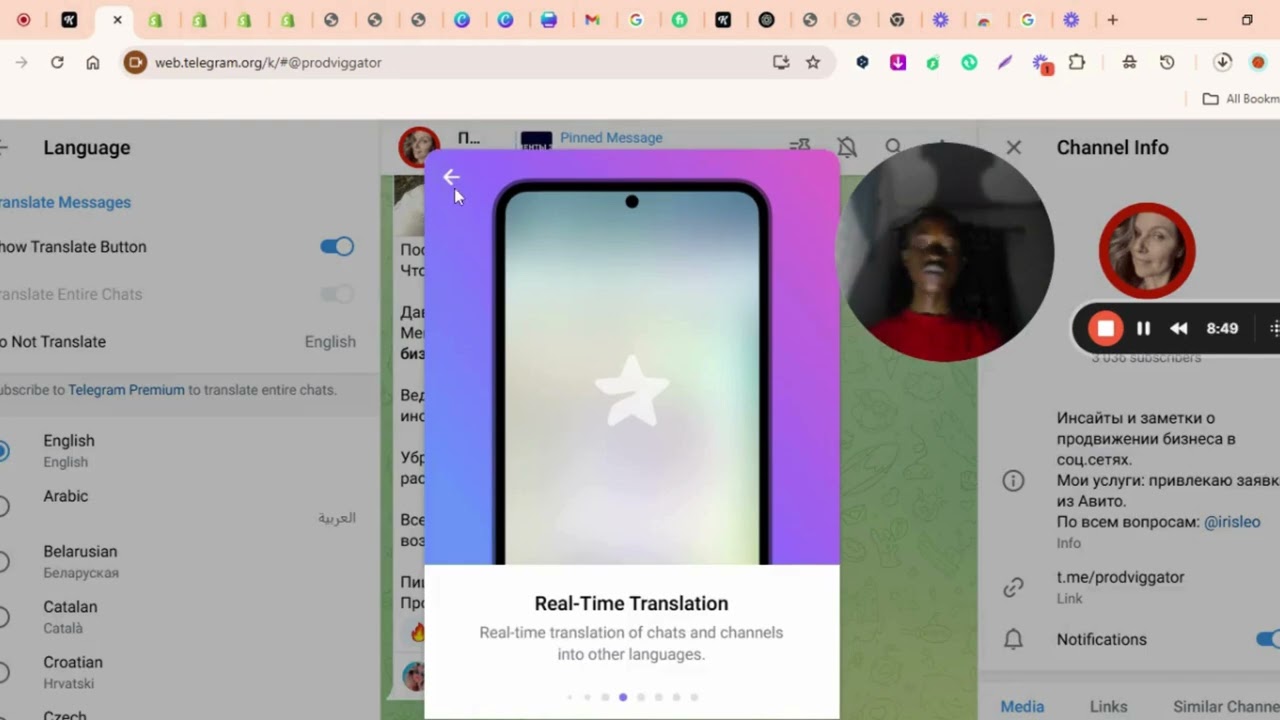Click the 8:49 recording timer
Screen dimensions: 1280x720
pos(1222,329)
